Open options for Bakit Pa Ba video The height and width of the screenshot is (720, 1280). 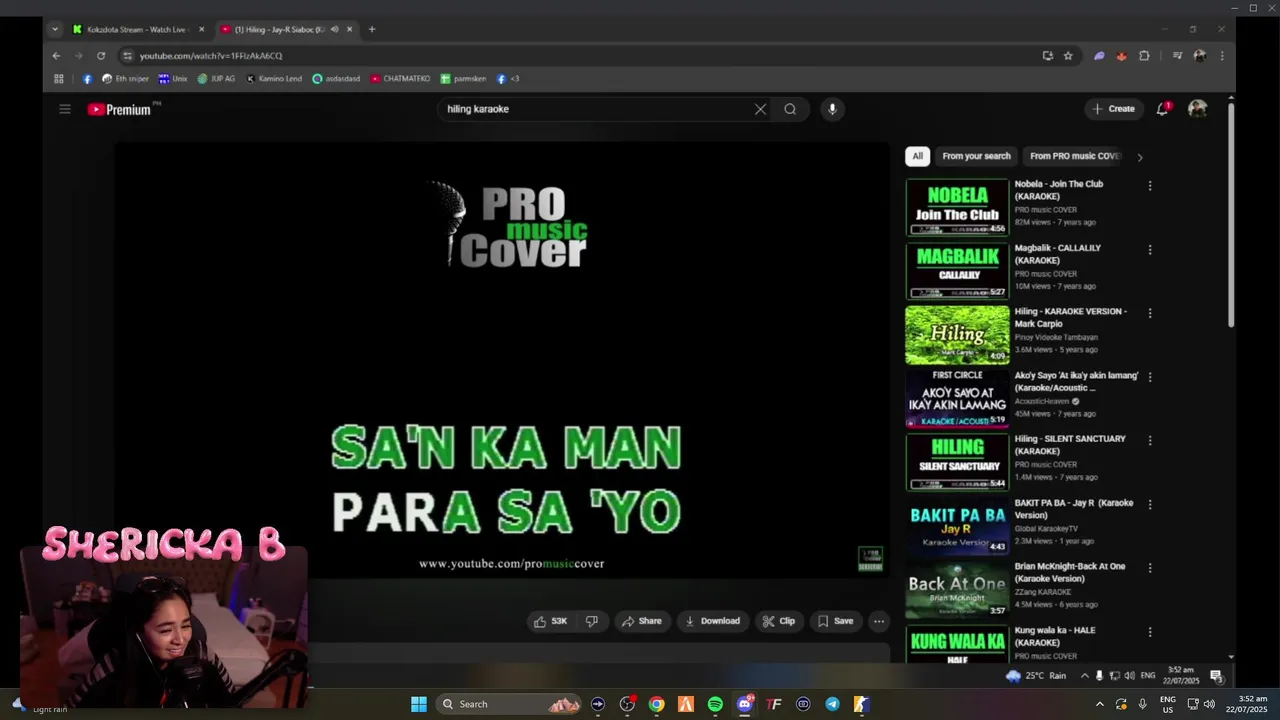pos(1150,504)
